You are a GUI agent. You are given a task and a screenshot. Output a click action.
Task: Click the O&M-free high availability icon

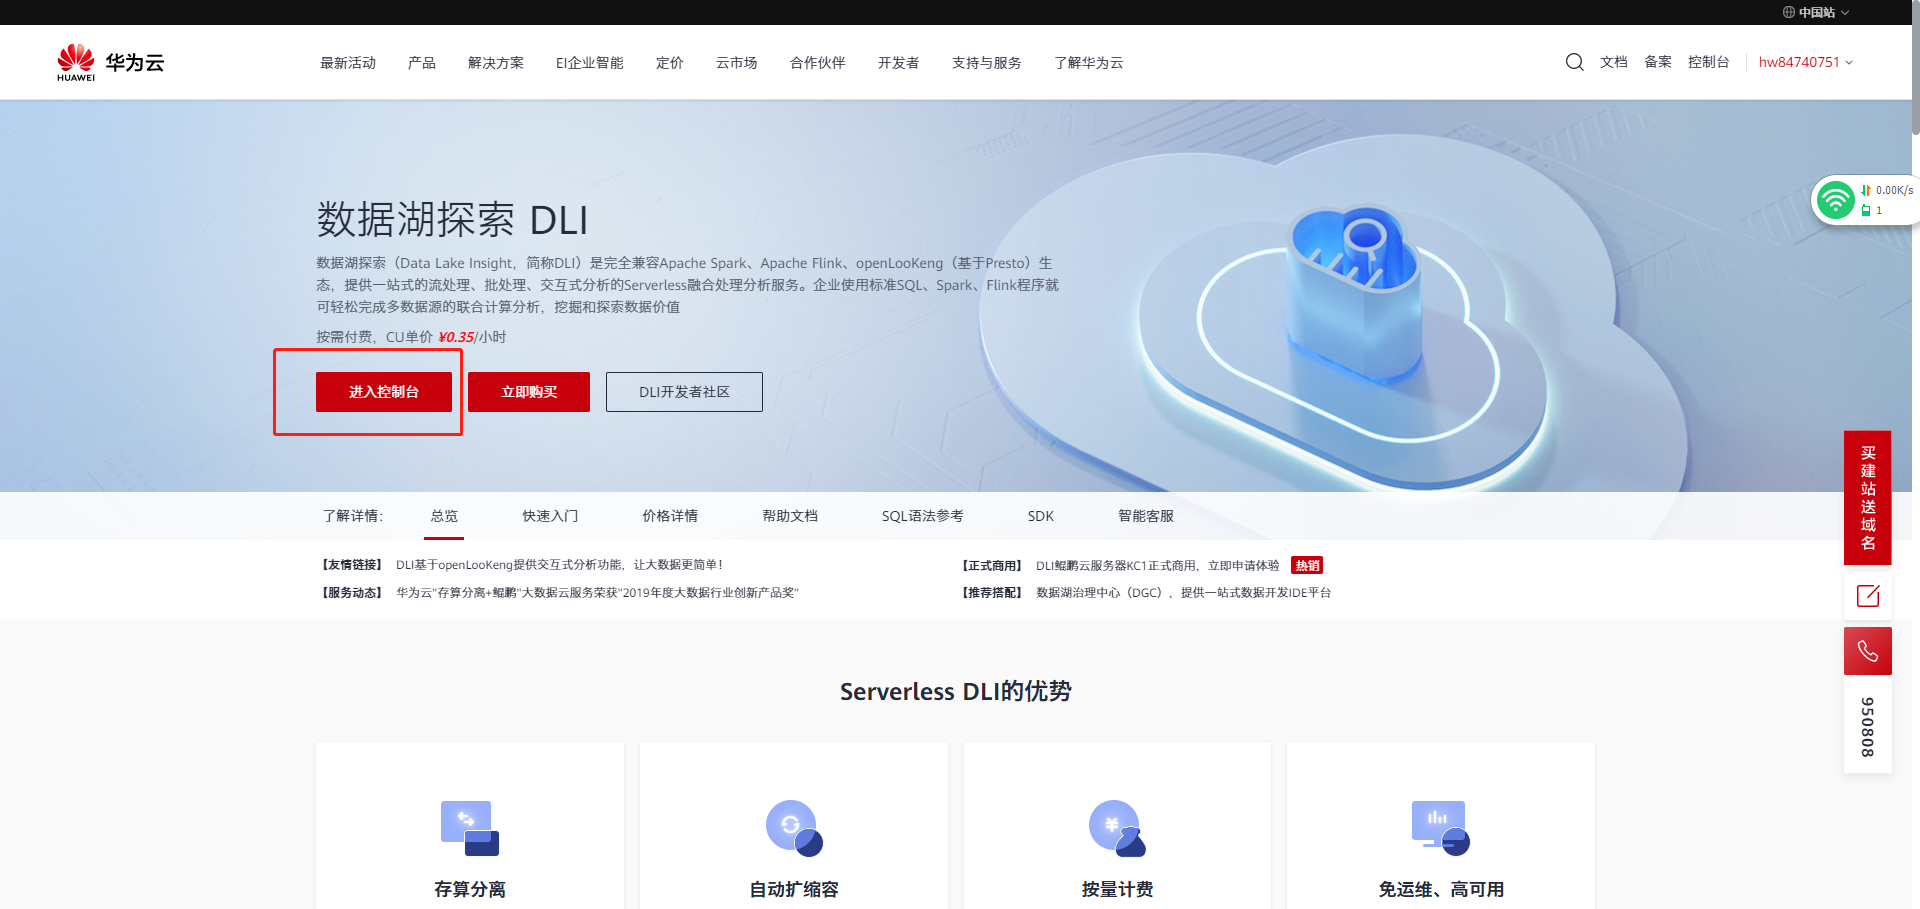pos(1441,828)
